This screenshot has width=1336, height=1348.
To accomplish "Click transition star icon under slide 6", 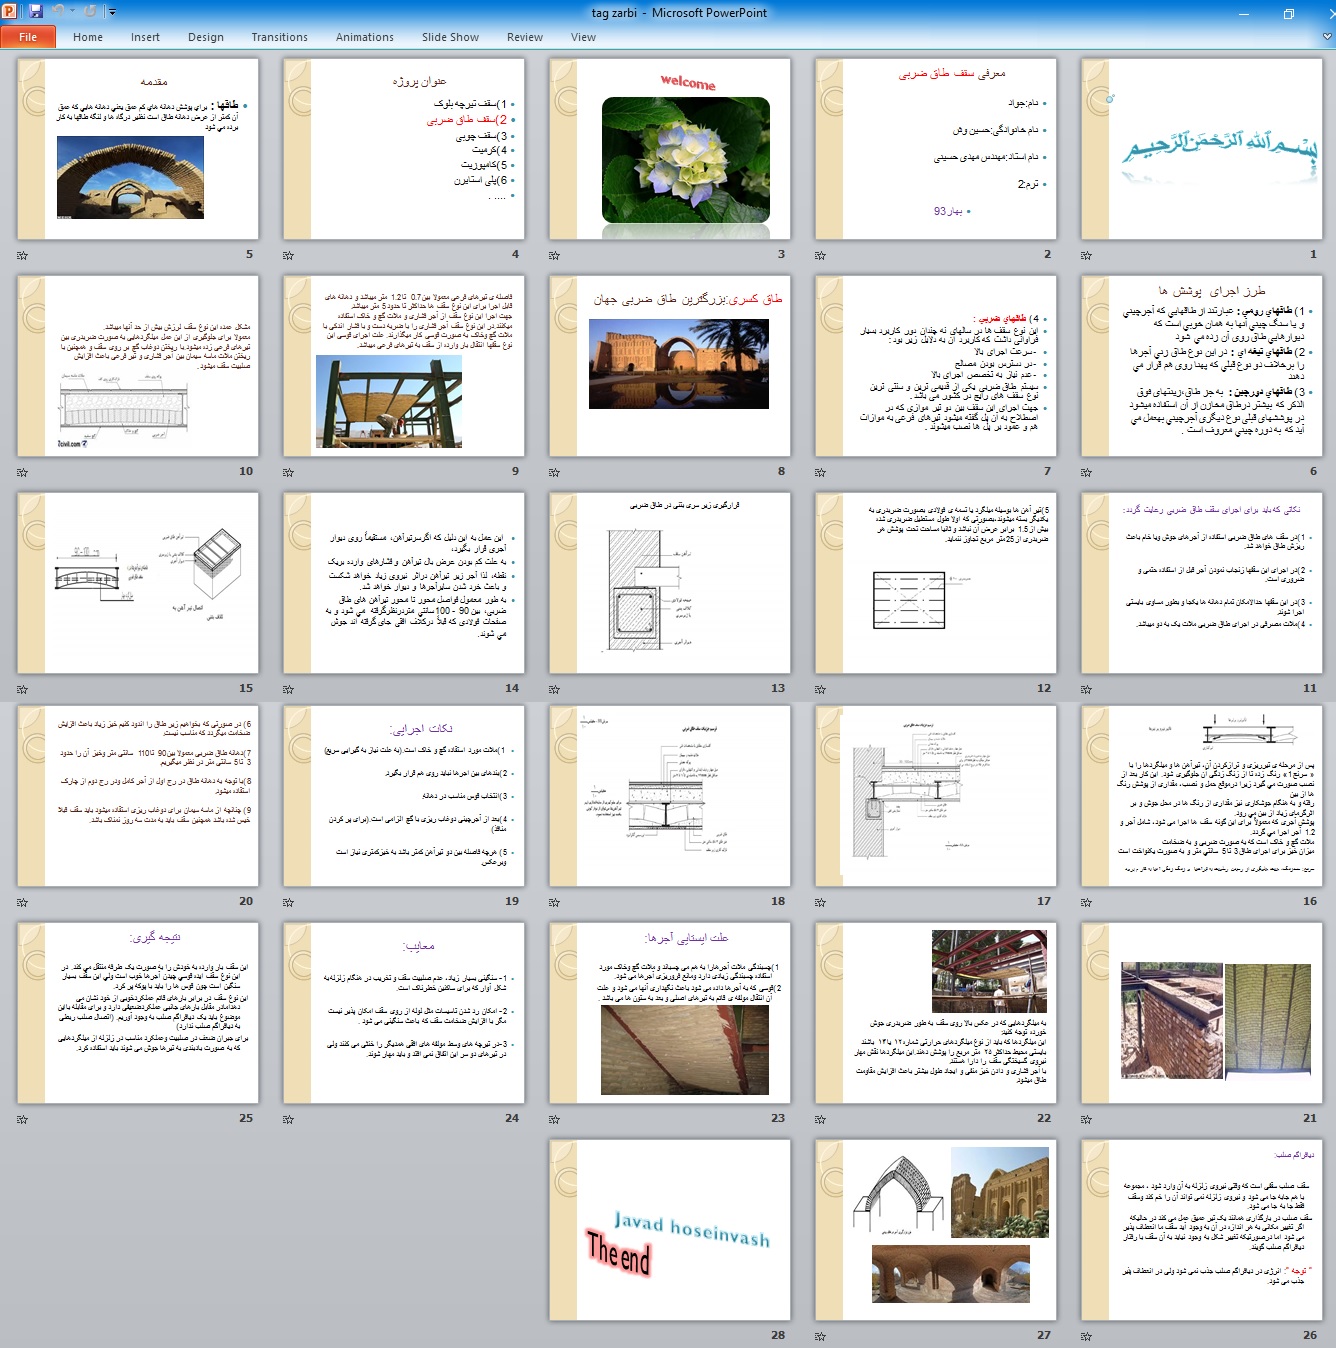I will point(1086,473).
